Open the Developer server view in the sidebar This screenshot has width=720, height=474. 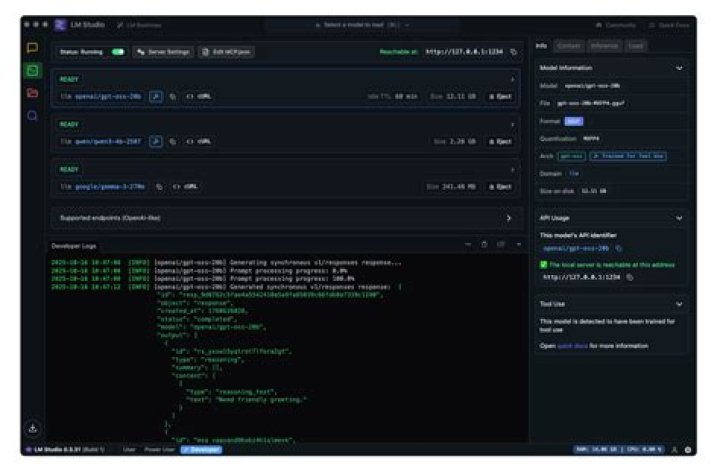pyautogui.click(x=33, y=70)
